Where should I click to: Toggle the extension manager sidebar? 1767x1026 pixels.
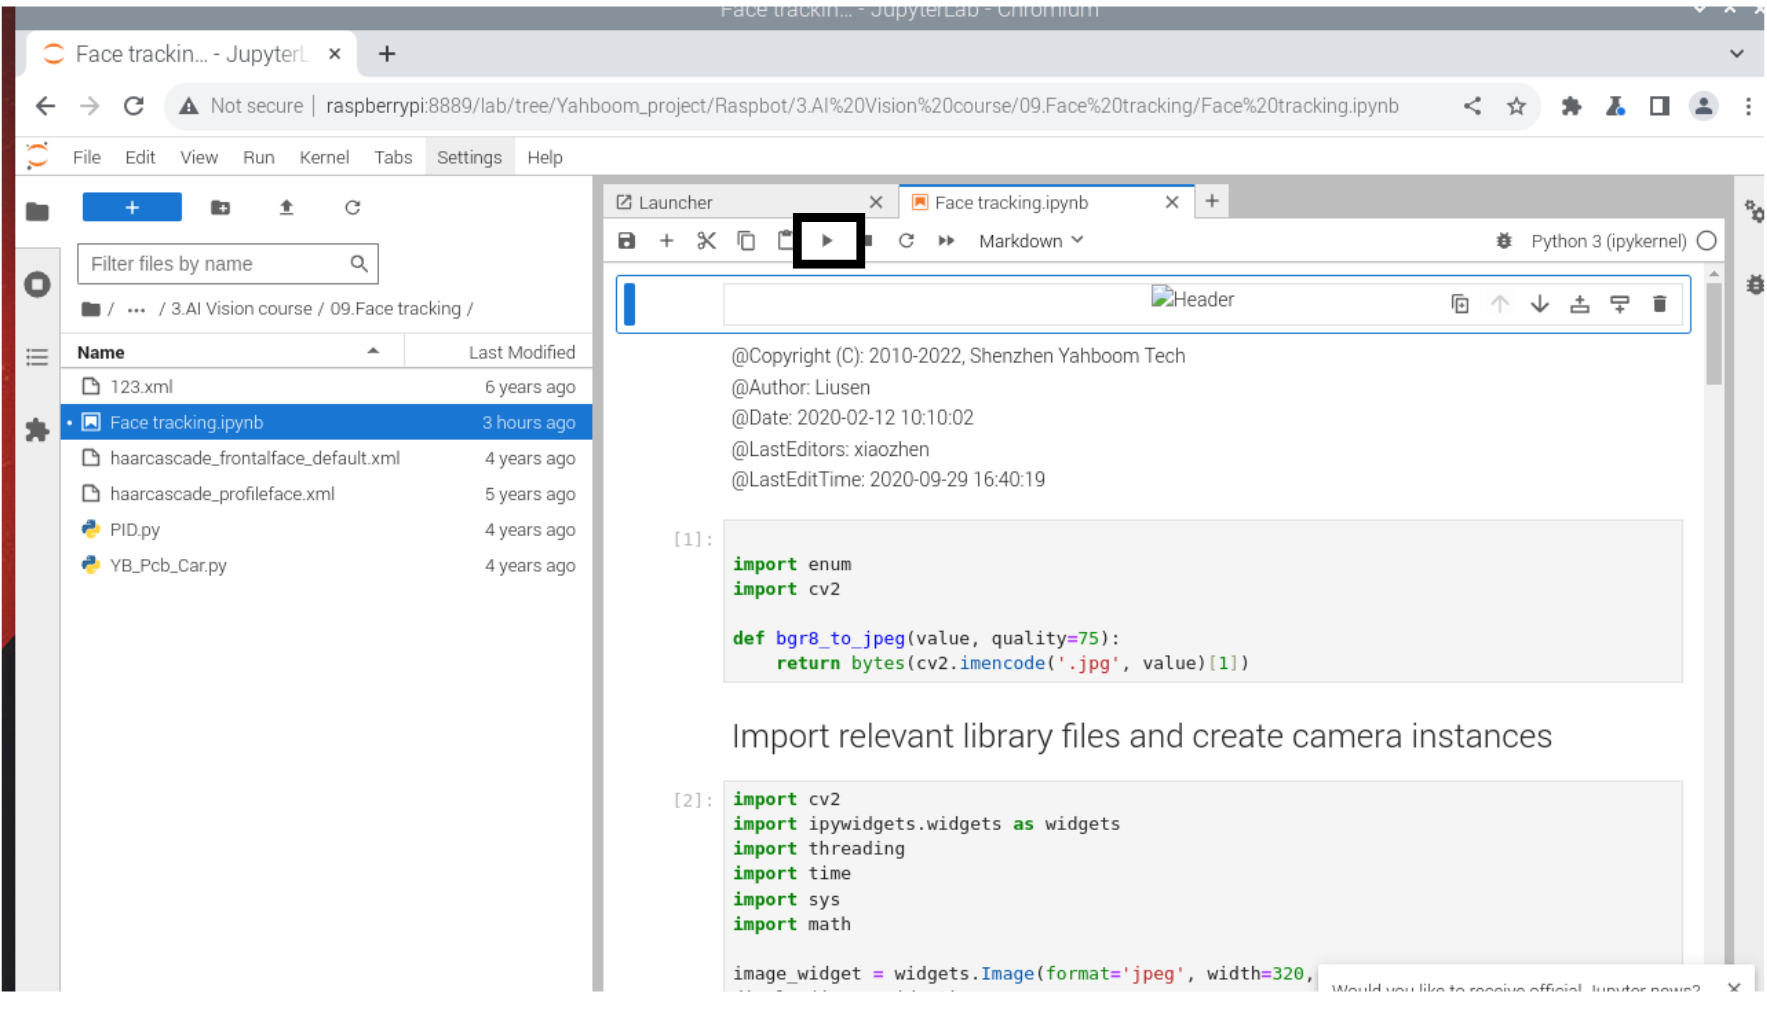coord(37,431)
